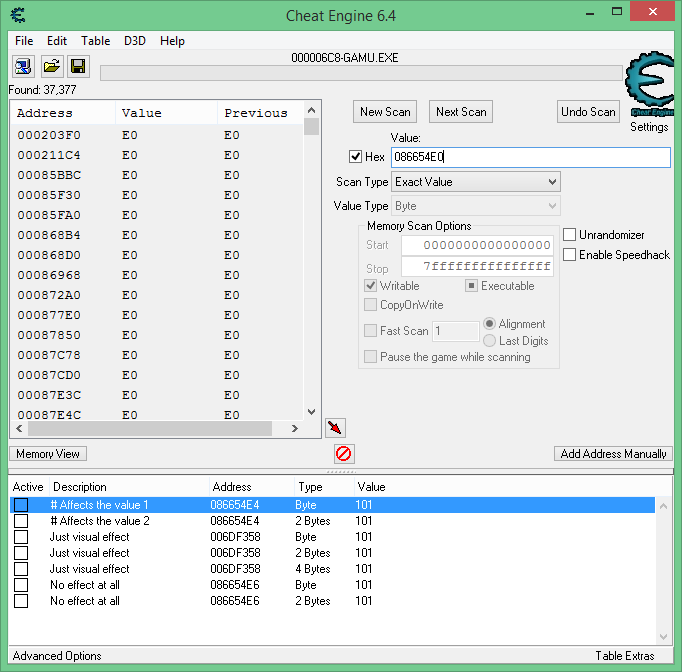Open the Table menu
This screenshot has height=672, width=682.
tap(96, 41)
